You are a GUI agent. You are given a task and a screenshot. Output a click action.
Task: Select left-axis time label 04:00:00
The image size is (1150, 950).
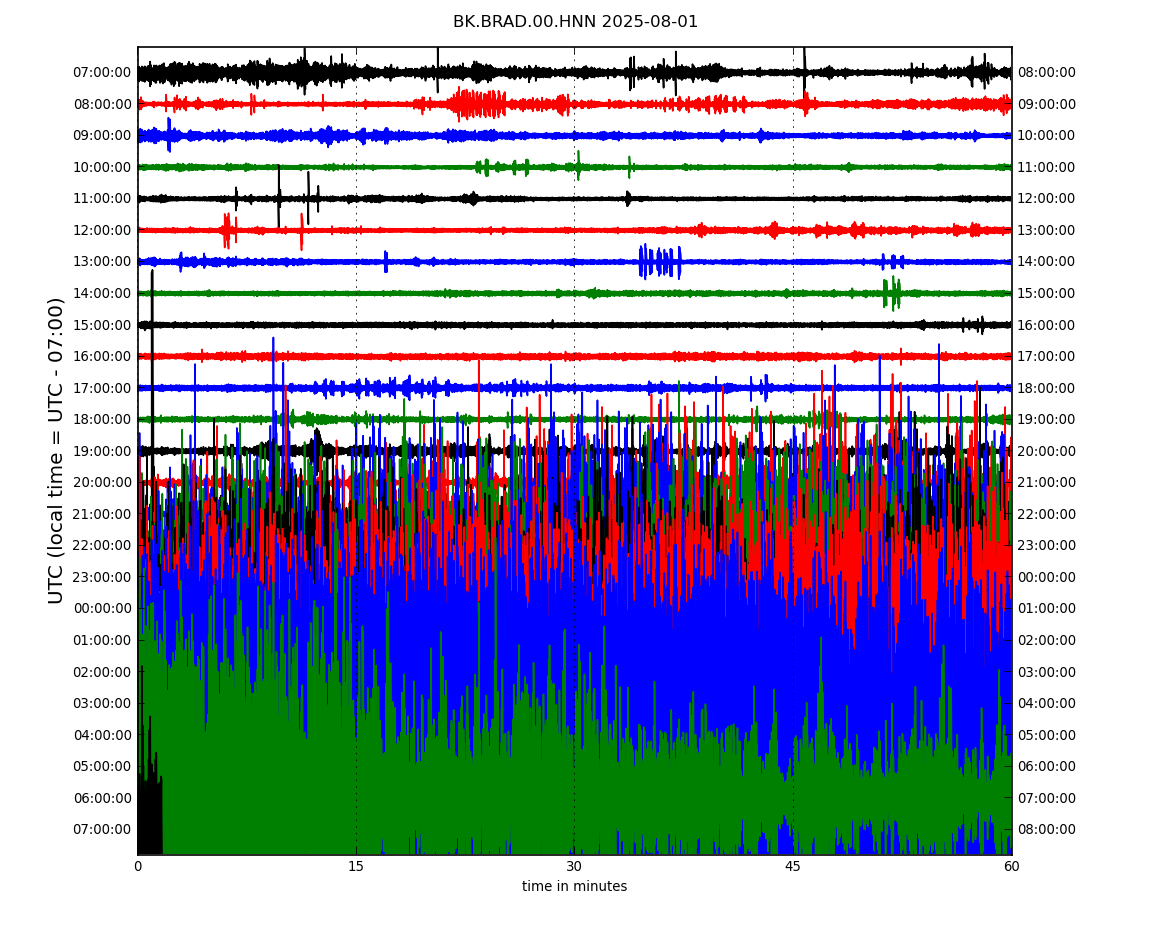pyautogui.click(x=102, y=735)
